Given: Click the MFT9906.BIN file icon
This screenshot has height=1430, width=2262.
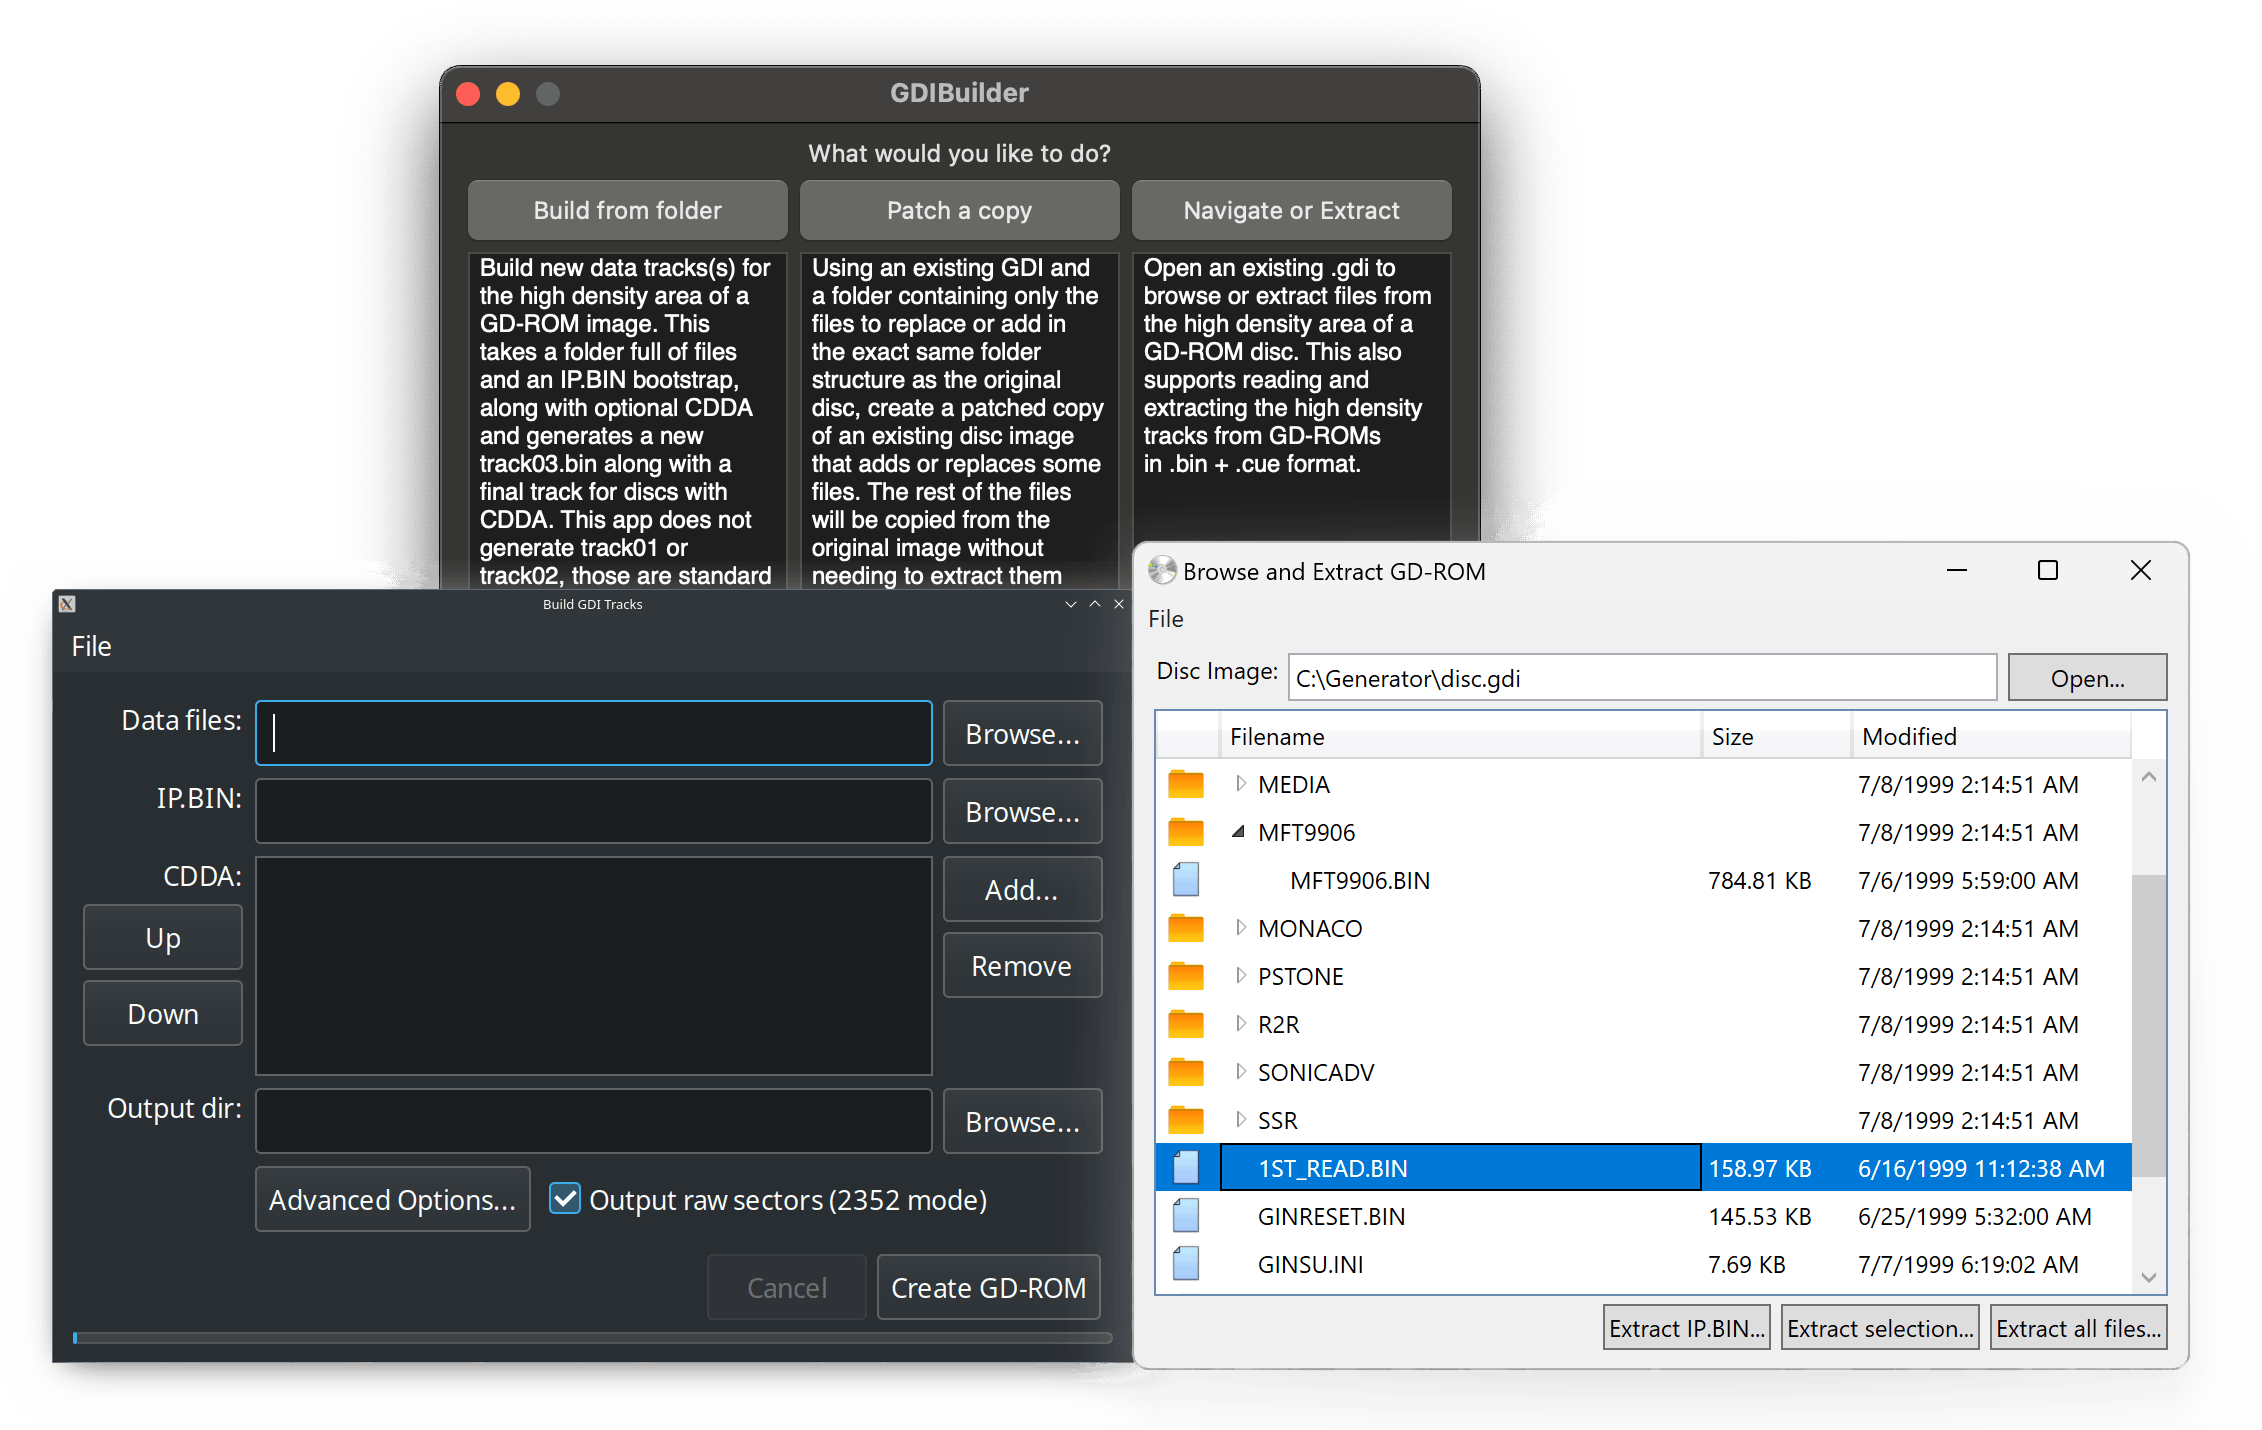Looking at the screenshot, I should tap(1186, 880).
